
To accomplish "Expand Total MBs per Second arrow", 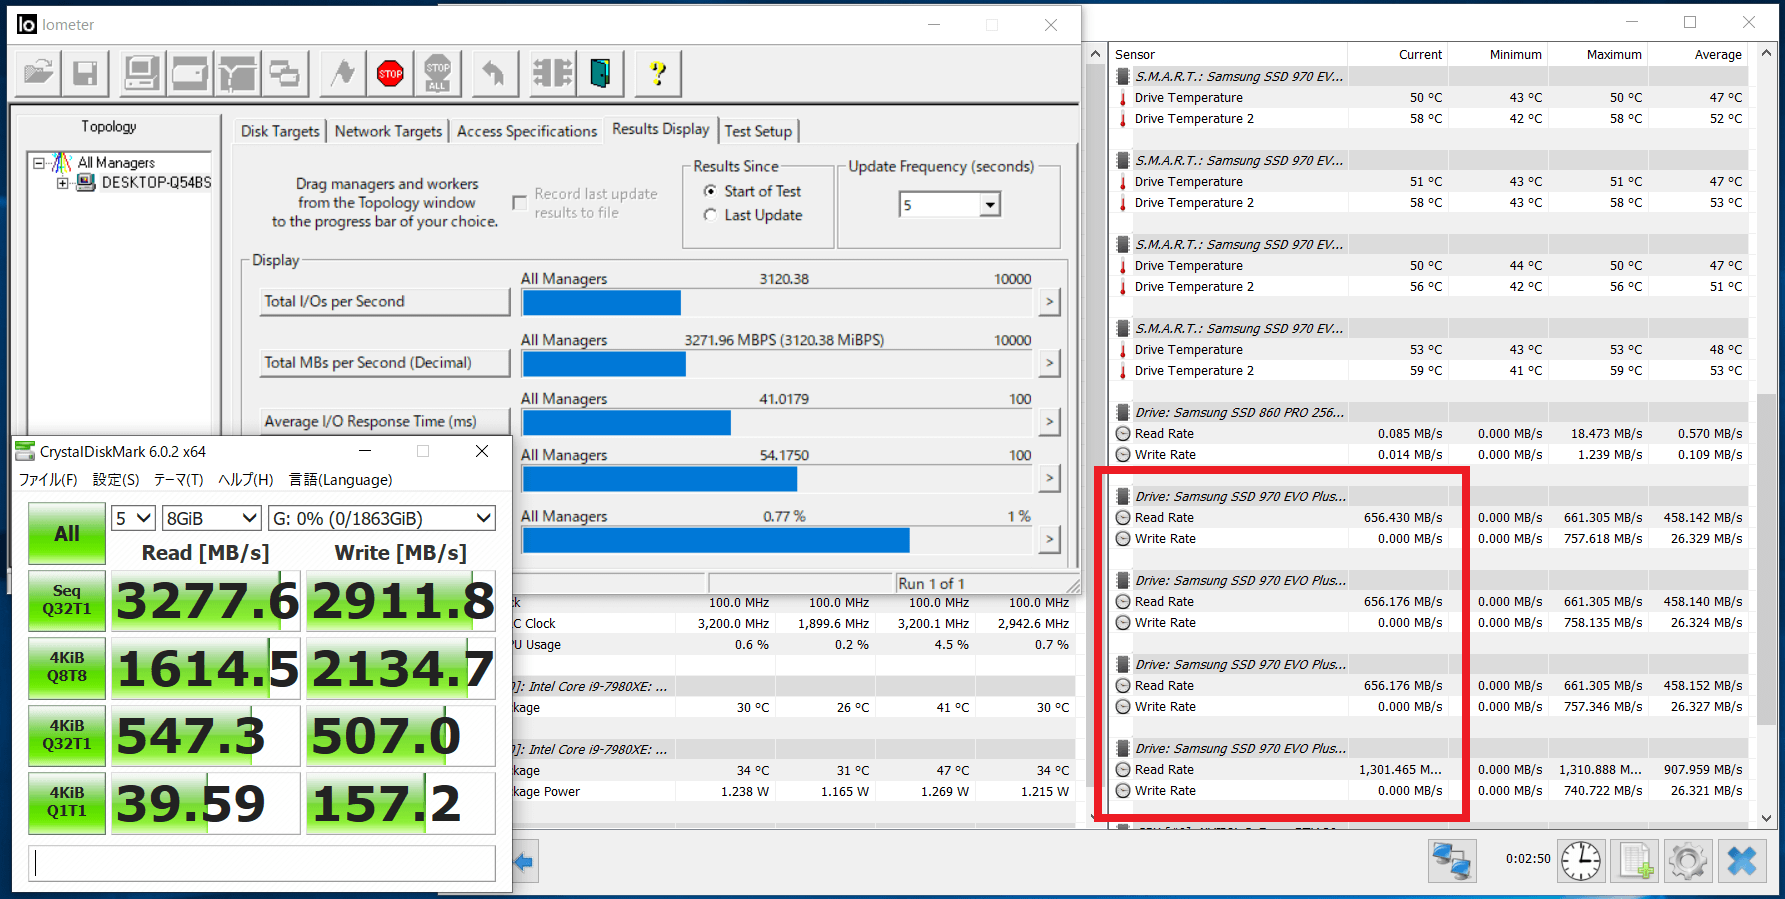I will click(x=1049, y=363).
